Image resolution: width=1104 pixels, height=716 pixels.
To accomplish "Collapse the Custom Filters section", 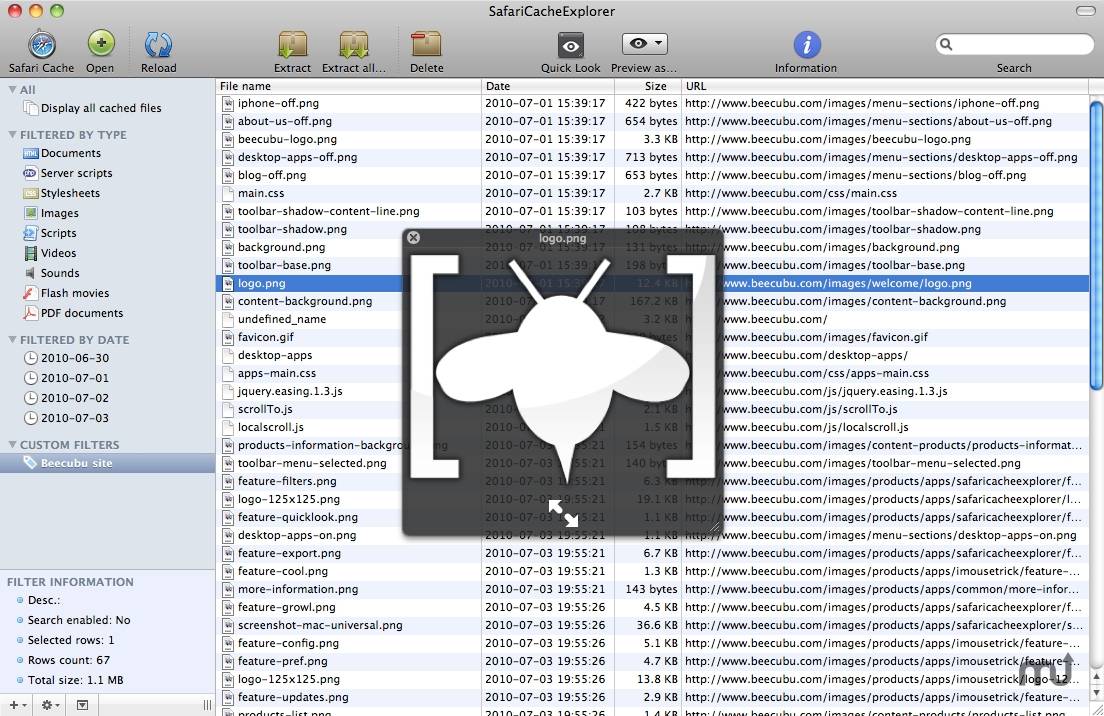I will [x=12, y=444].
